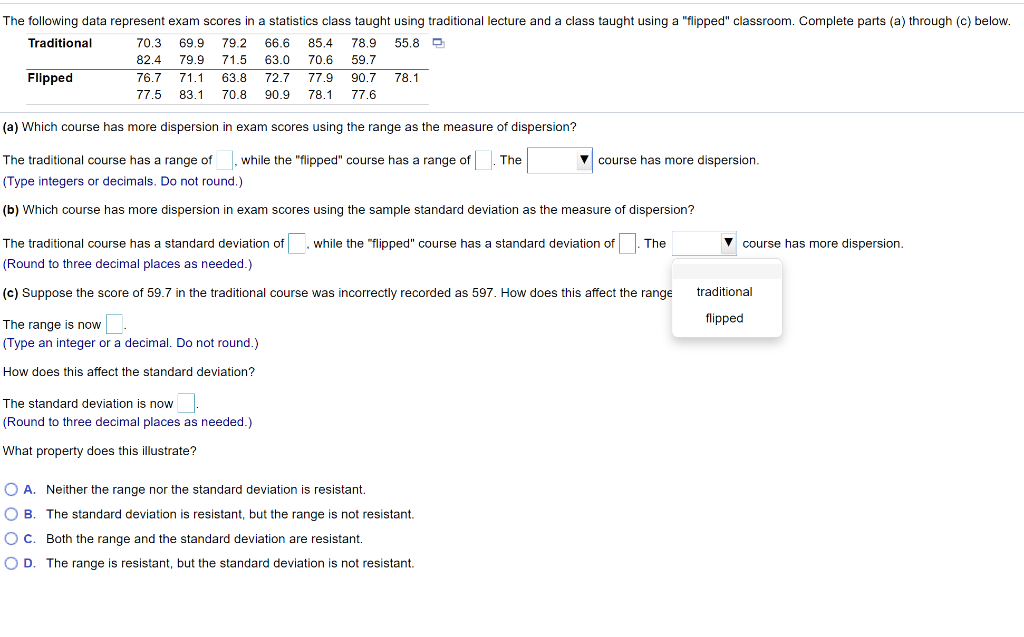
Task: Select radio option A, neither is resistant
Action: tap(11, 489)
